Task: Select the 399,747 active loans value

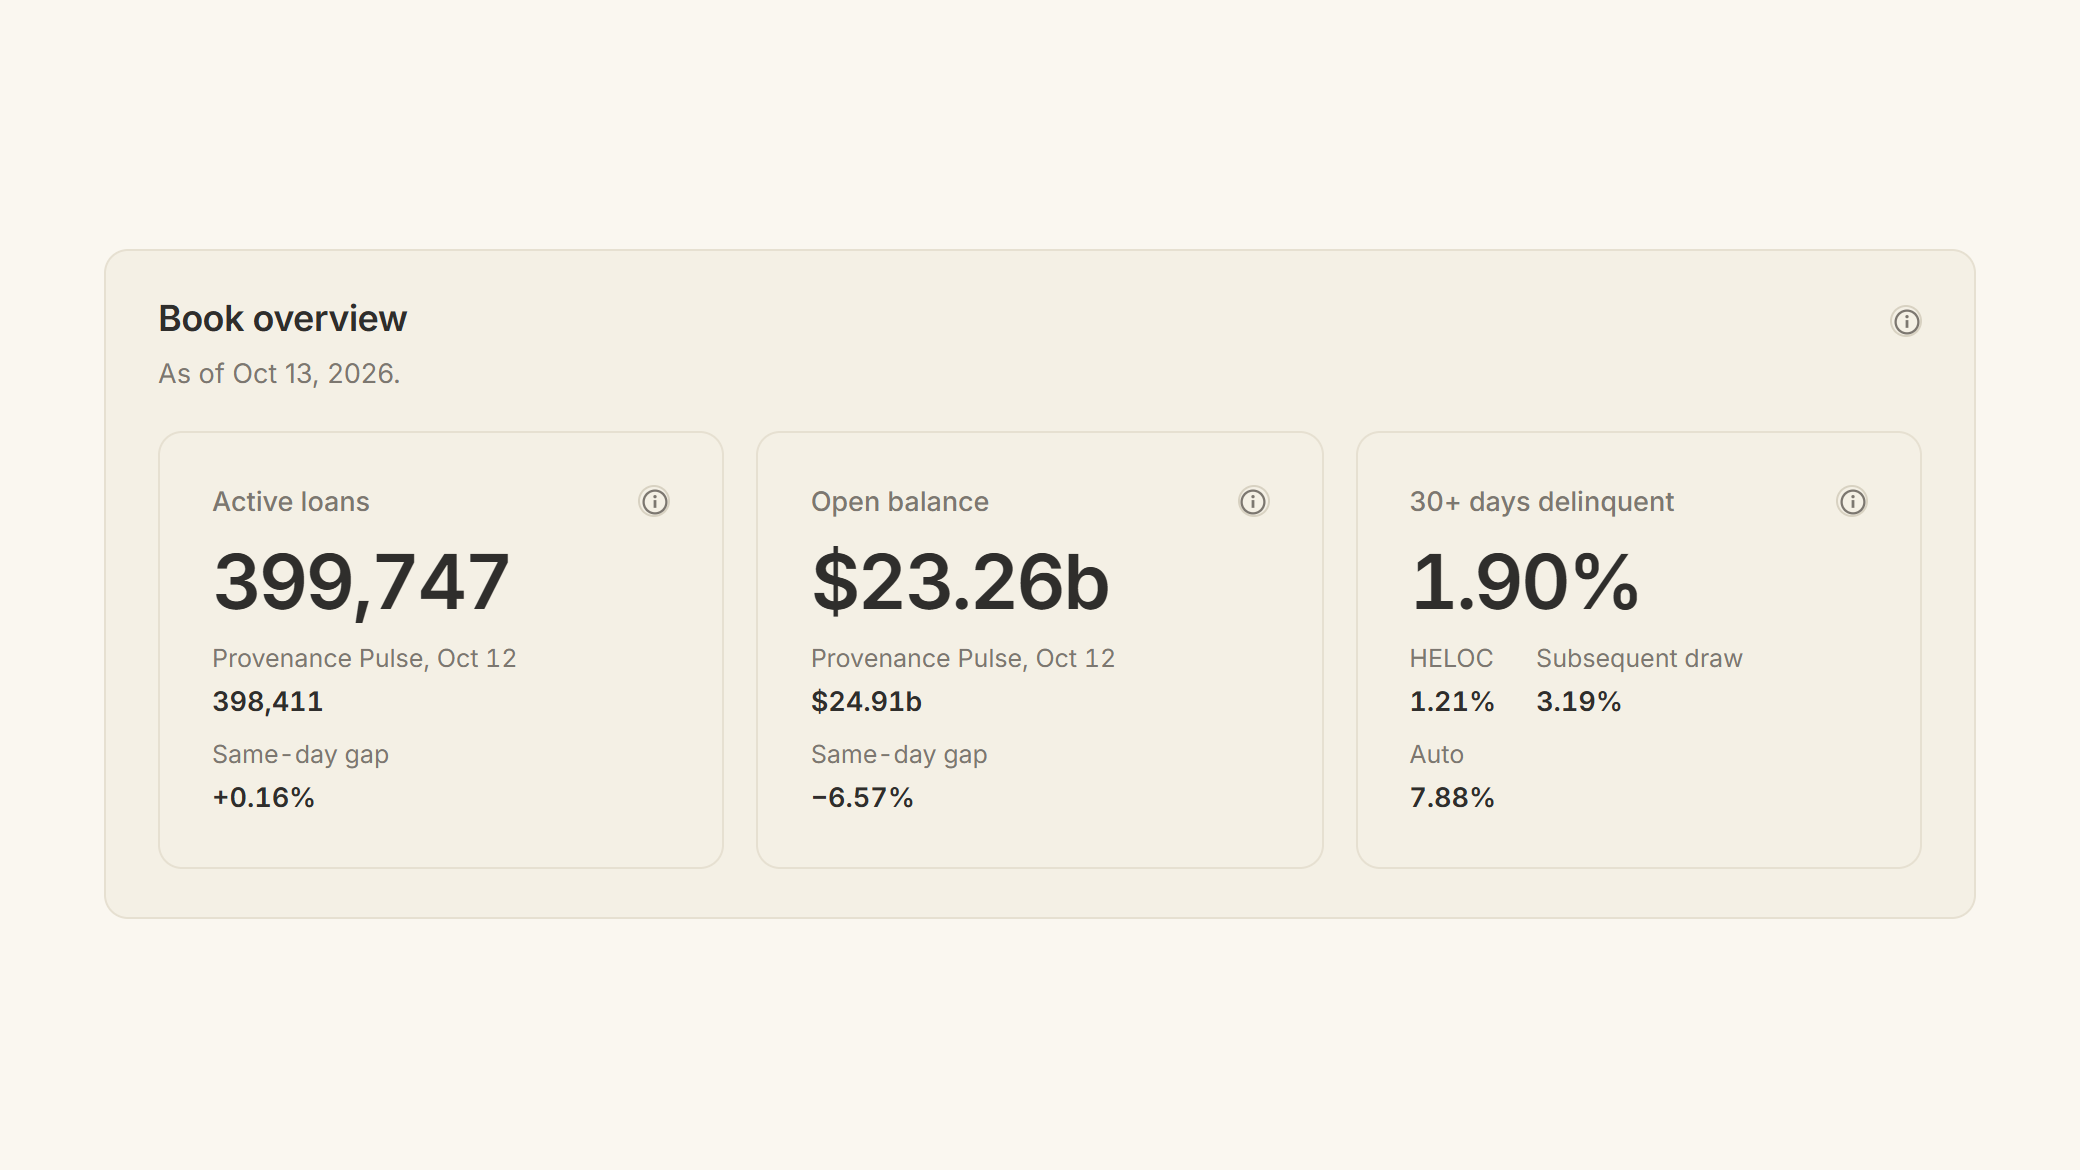Action: click(x=361, y=582)
